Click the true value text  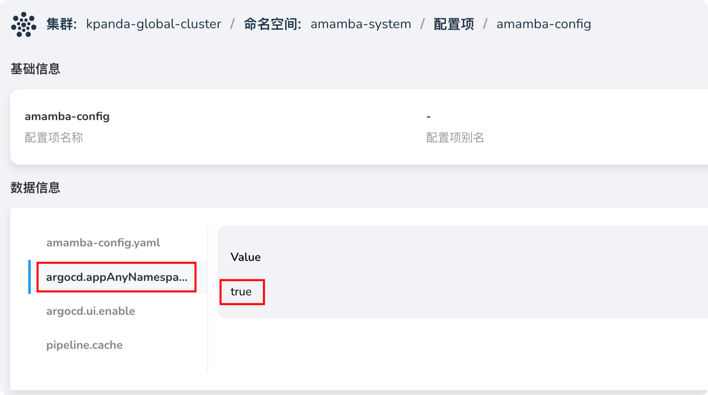coord(241,292)
